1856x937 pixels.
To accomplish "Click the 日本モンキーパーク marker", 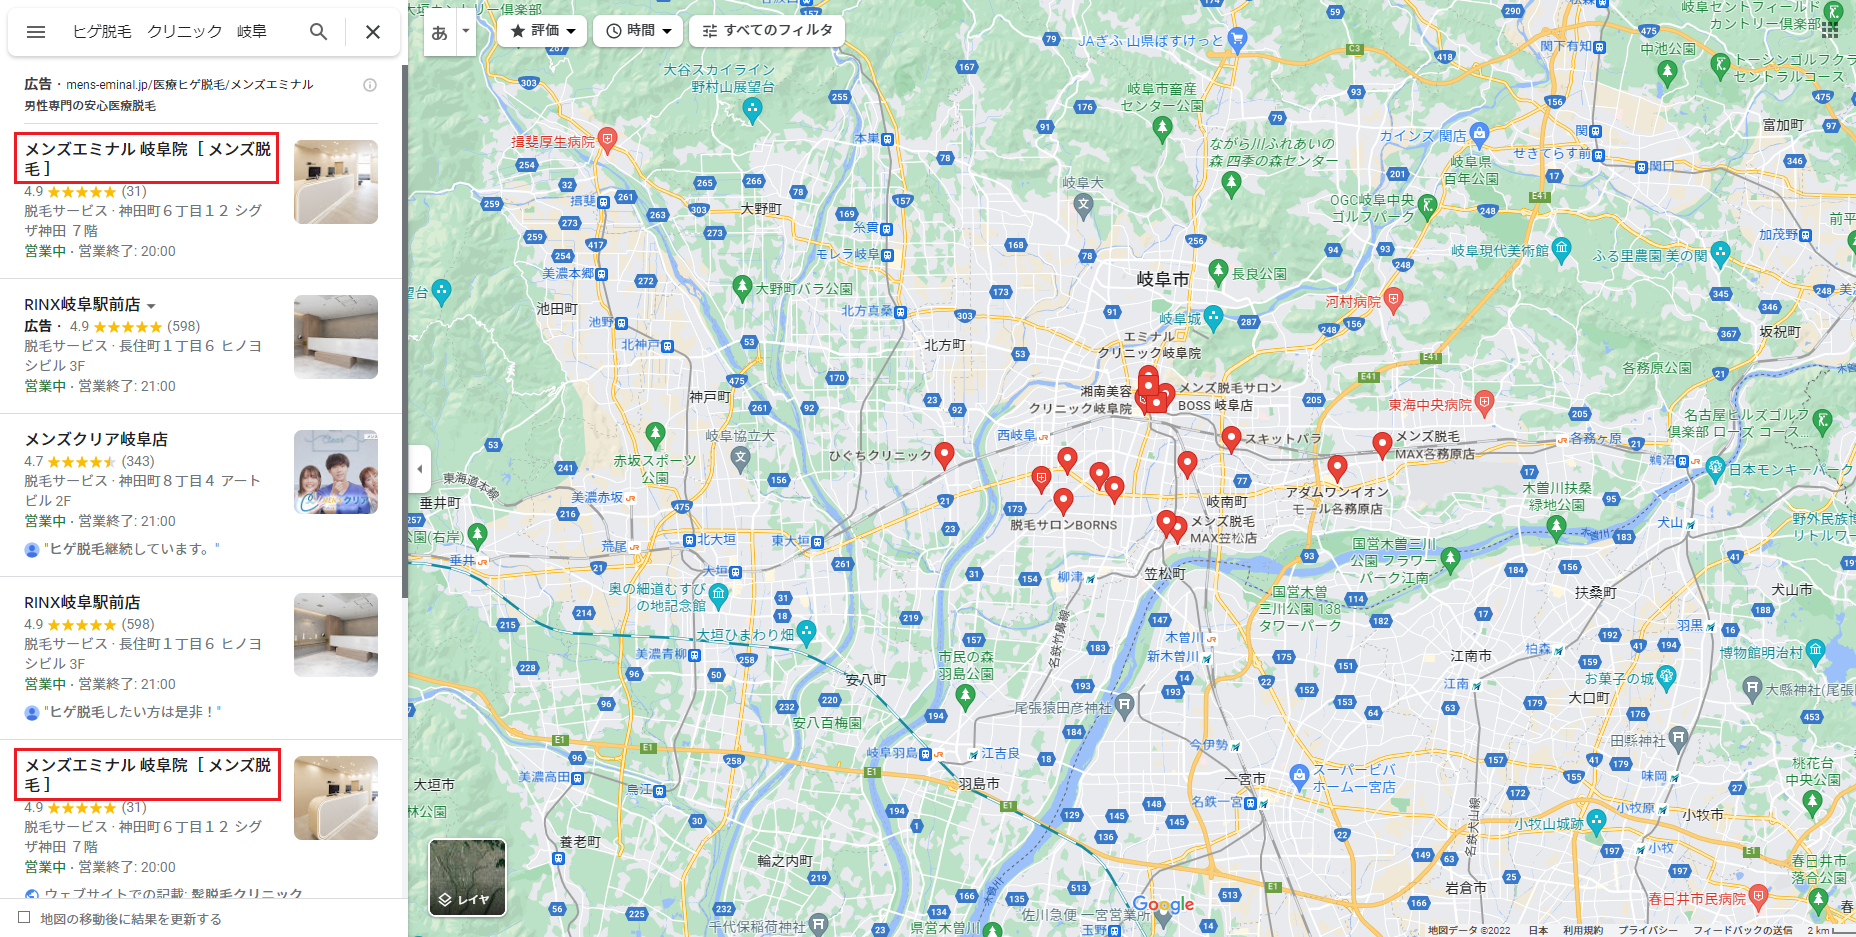I will [1716, 467].
